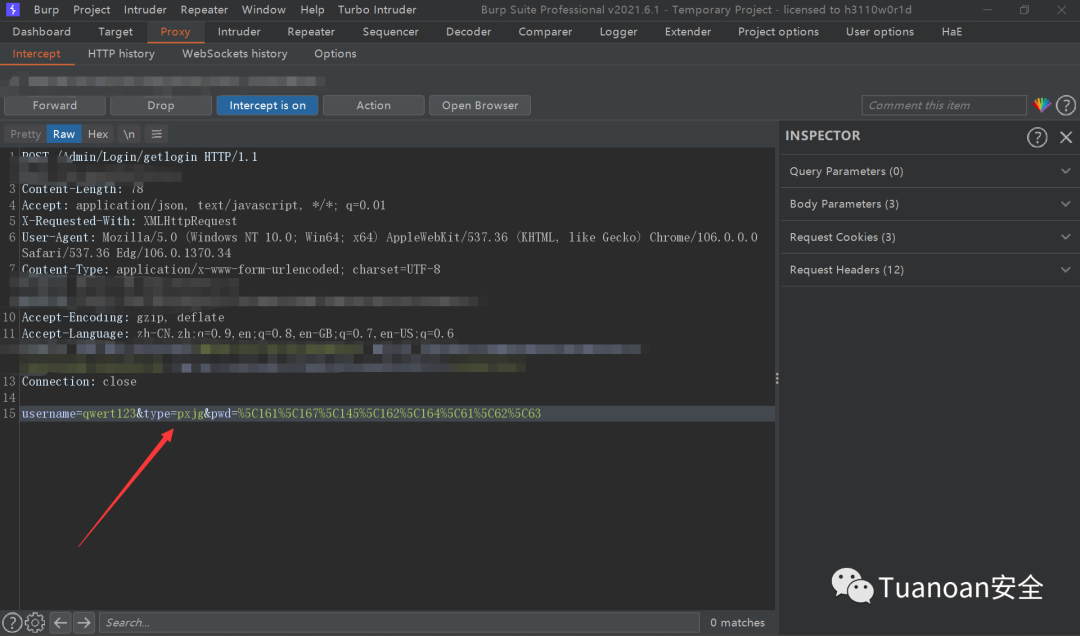
Task: Select the Intercept sub-tab
Action: [x=37, y=54]
